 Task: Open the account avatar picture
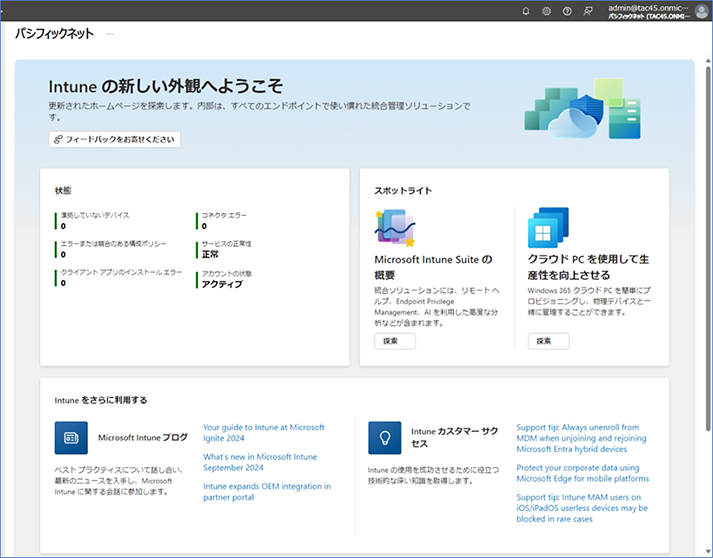coord(702,11)
